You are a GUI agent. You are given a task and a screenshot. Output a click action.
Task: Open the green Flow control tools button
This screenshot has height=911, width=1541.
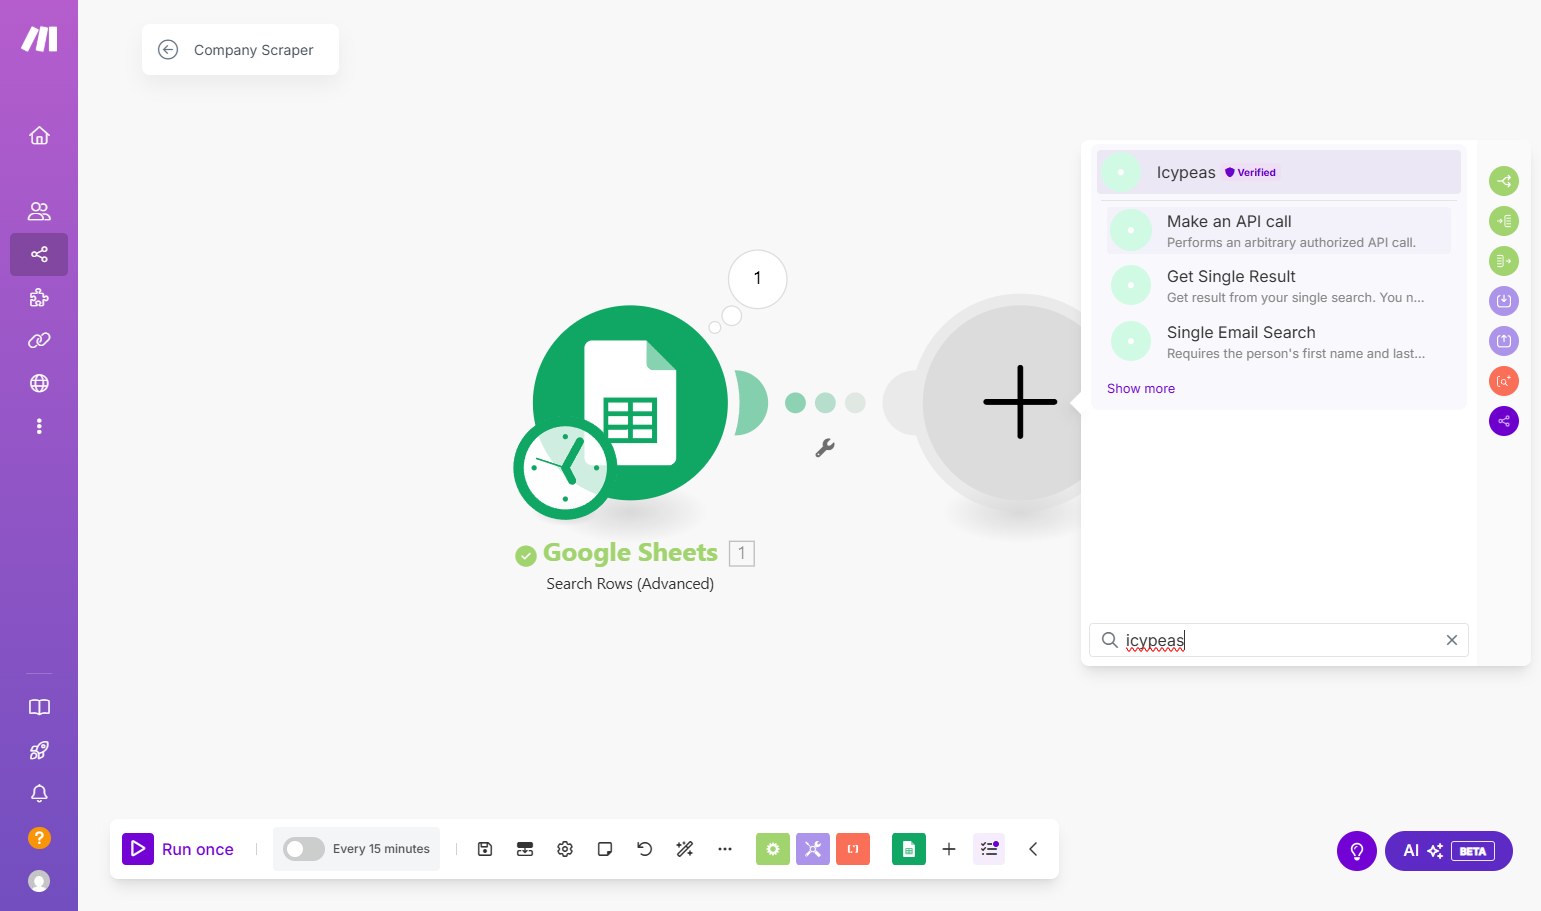(x=773, y=849)
